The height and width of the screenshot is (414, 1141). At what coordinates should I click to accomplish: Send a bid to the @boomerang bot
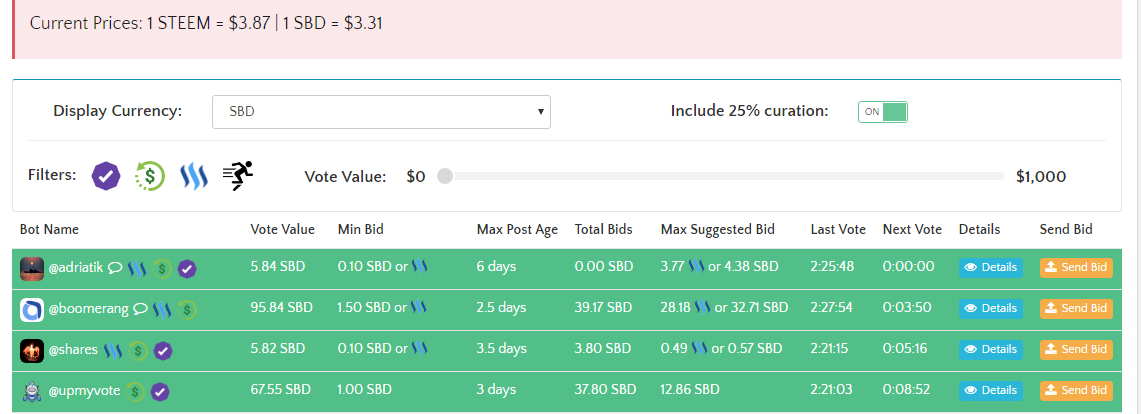pyautogui.click(x=1076, y=309)
